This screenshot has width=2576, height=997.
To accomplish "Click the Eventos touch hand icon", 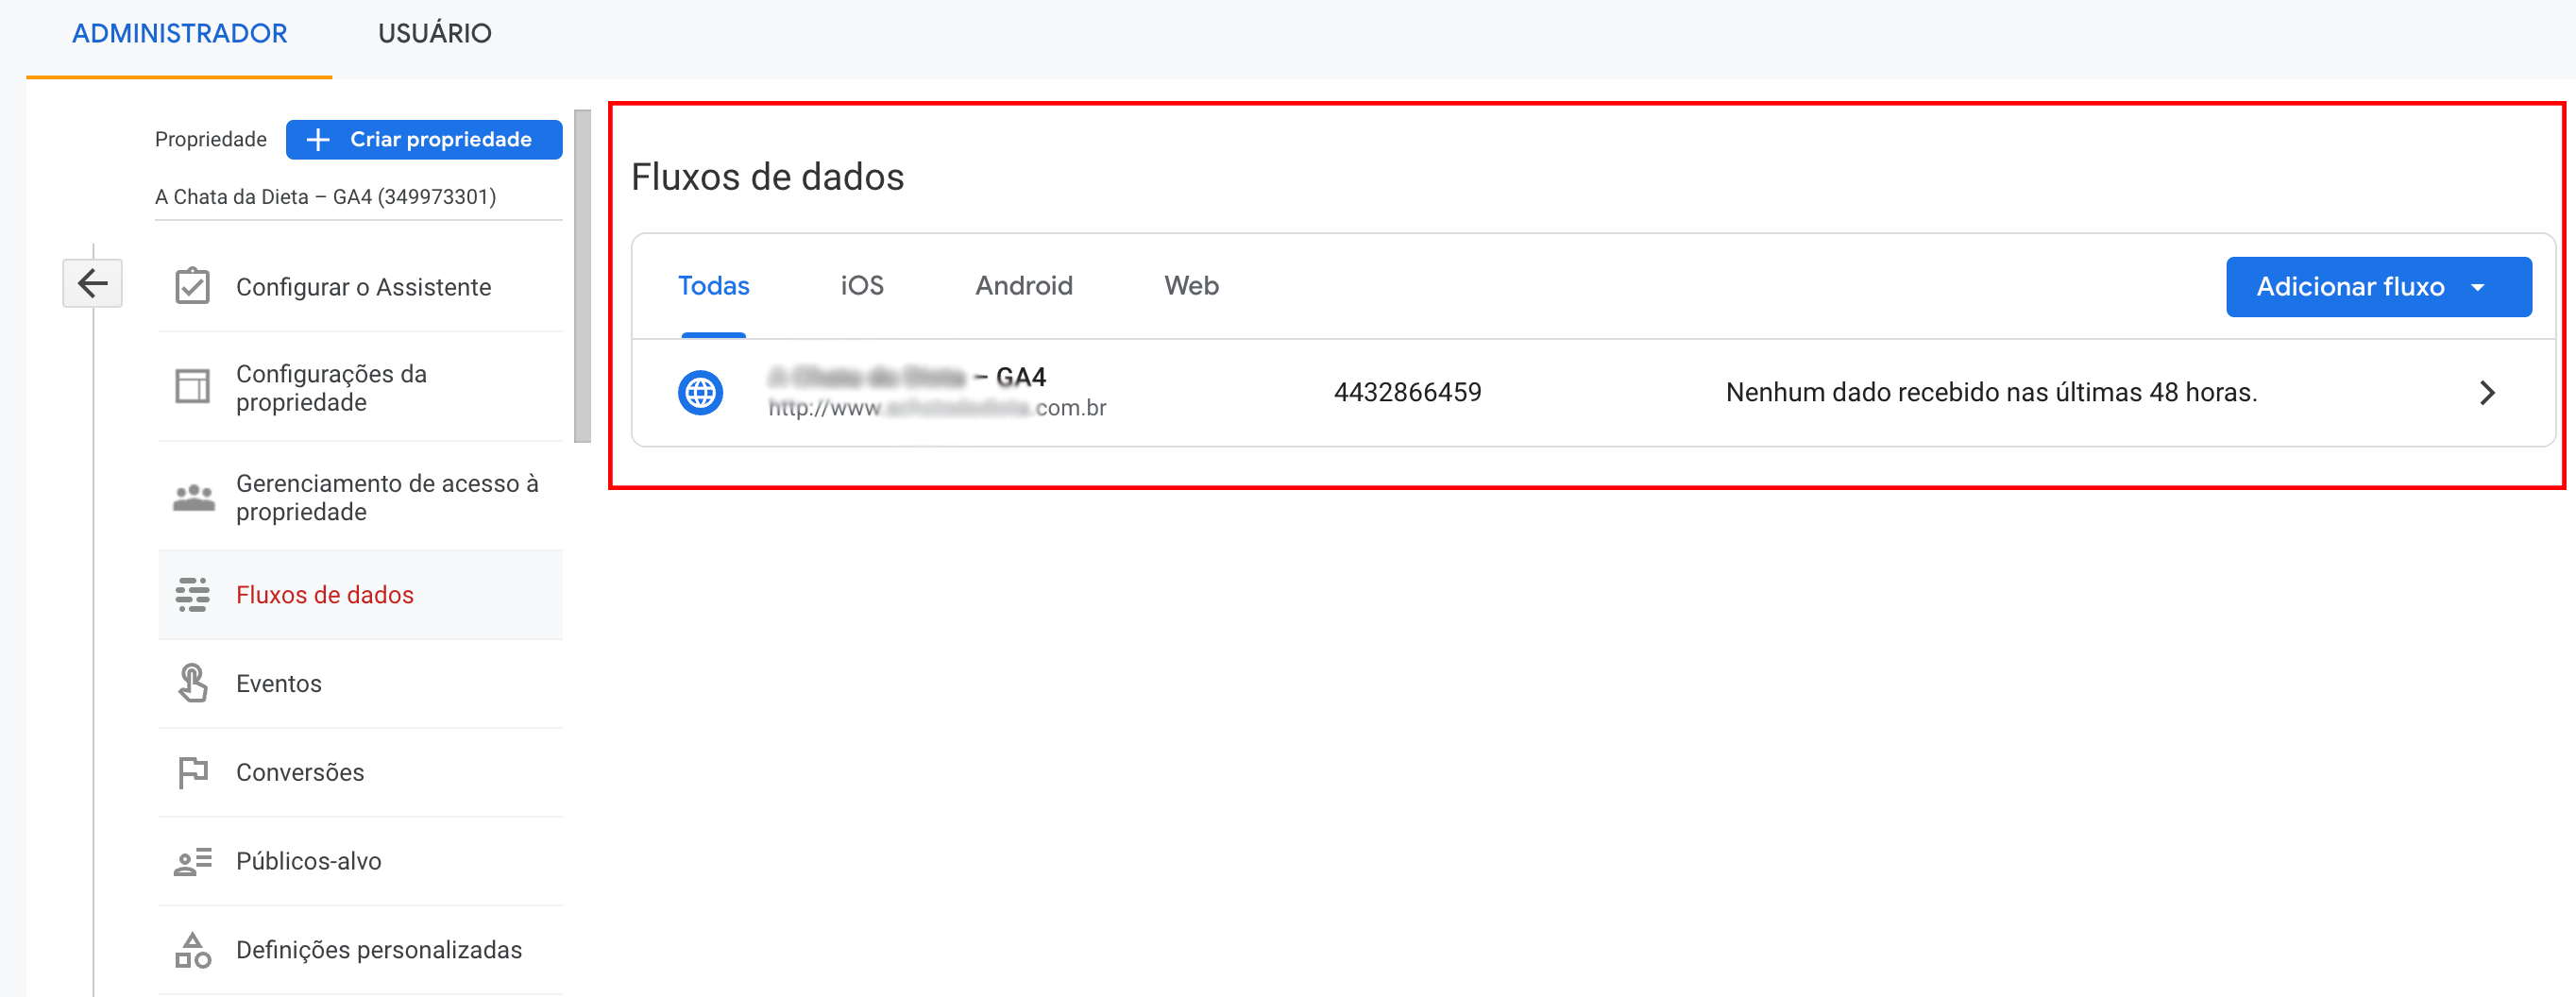I will point(192,684).
